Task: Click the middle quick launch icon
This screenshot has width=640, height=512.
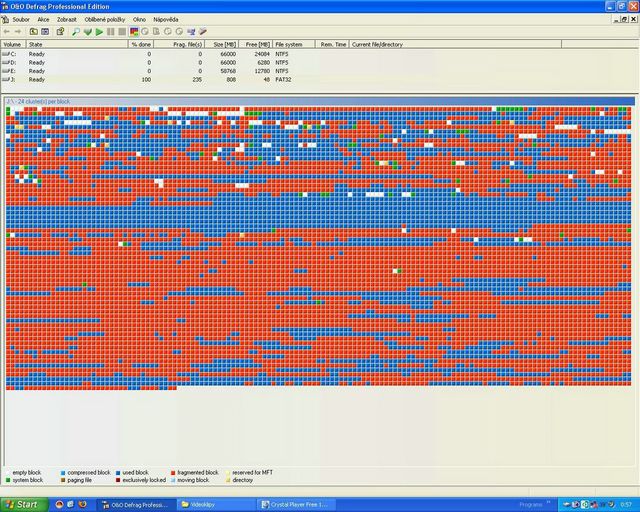Action: [71, 505]
